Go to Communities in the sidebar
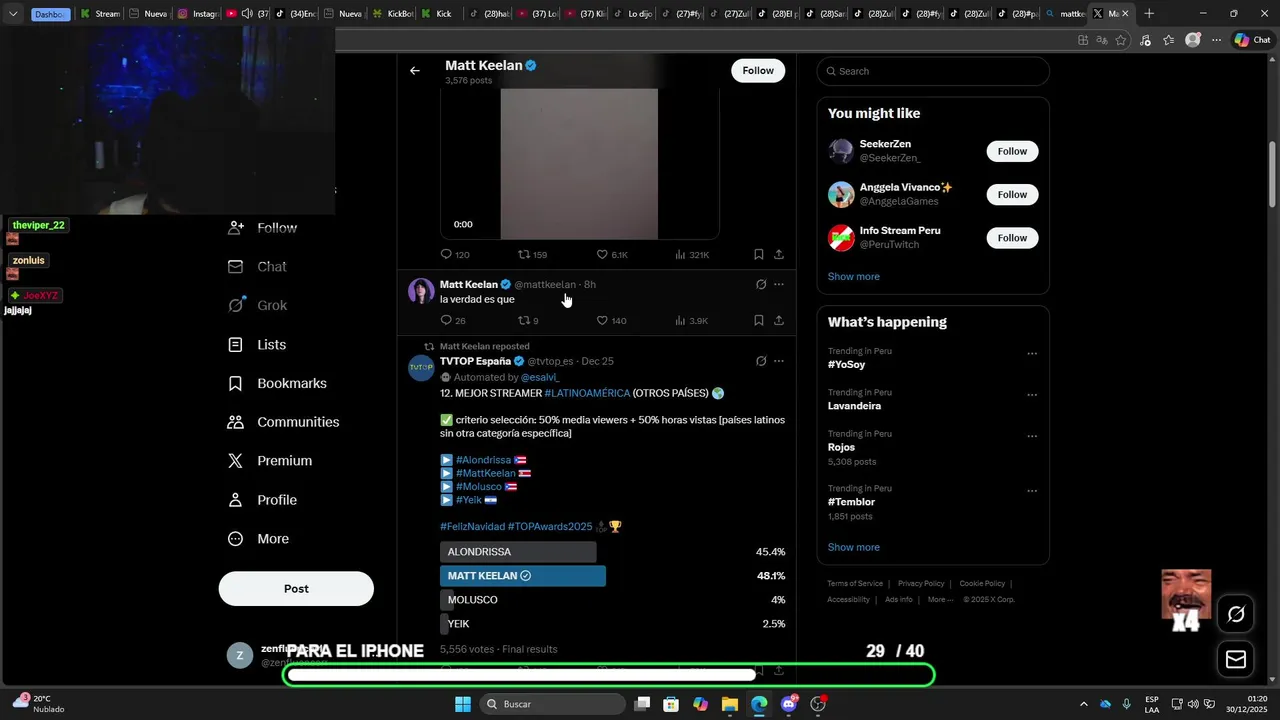Screen dimensions: 1280x720 [283, 422]
